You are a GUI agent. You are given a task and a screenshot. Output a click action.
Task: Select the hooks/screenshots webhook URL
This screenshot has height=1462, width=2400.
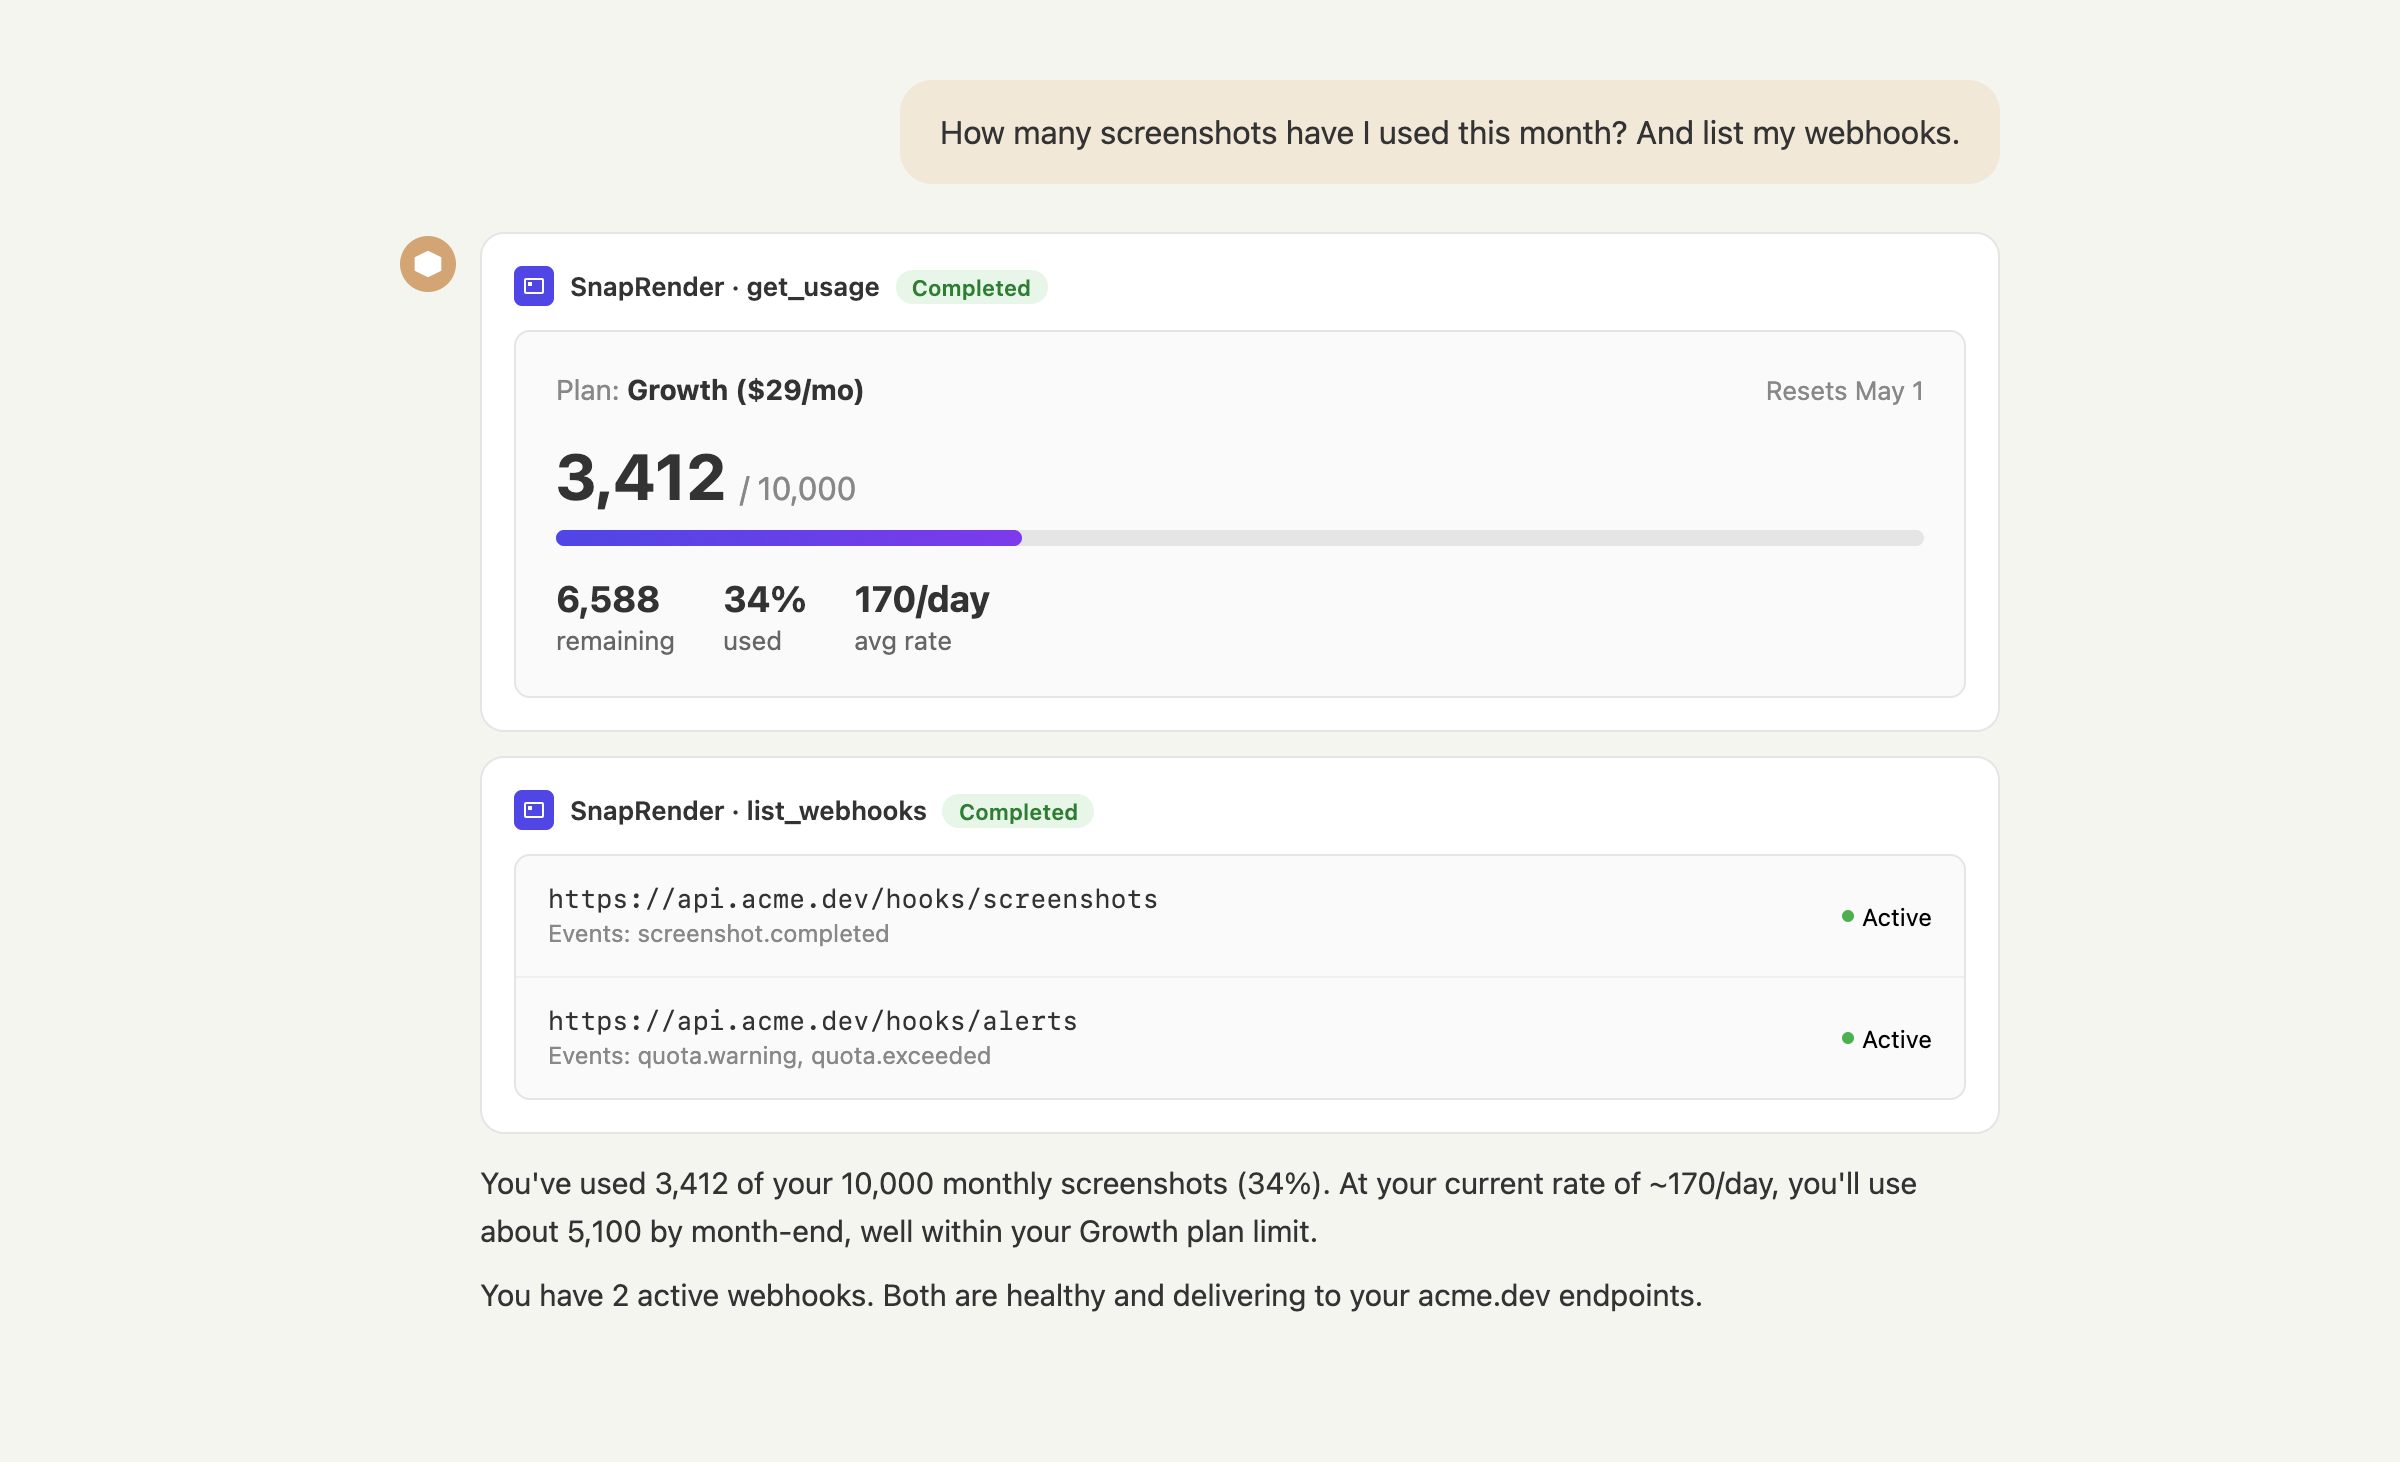[x=853, y=899]
